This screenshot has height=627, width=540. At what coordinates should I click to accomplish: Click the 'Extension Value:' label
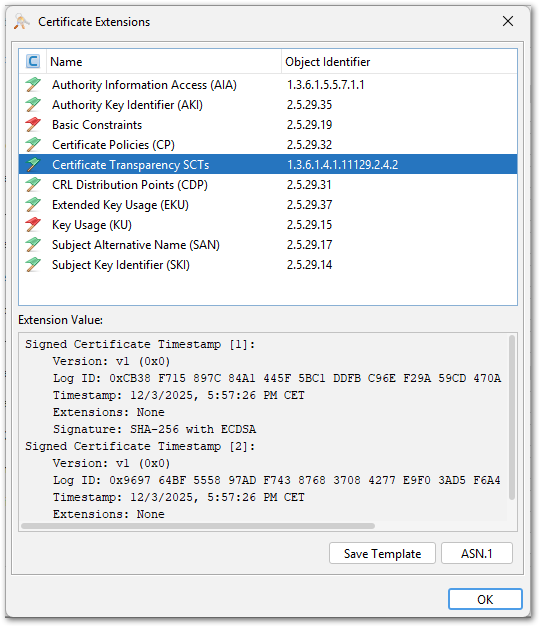pos(60,320)
